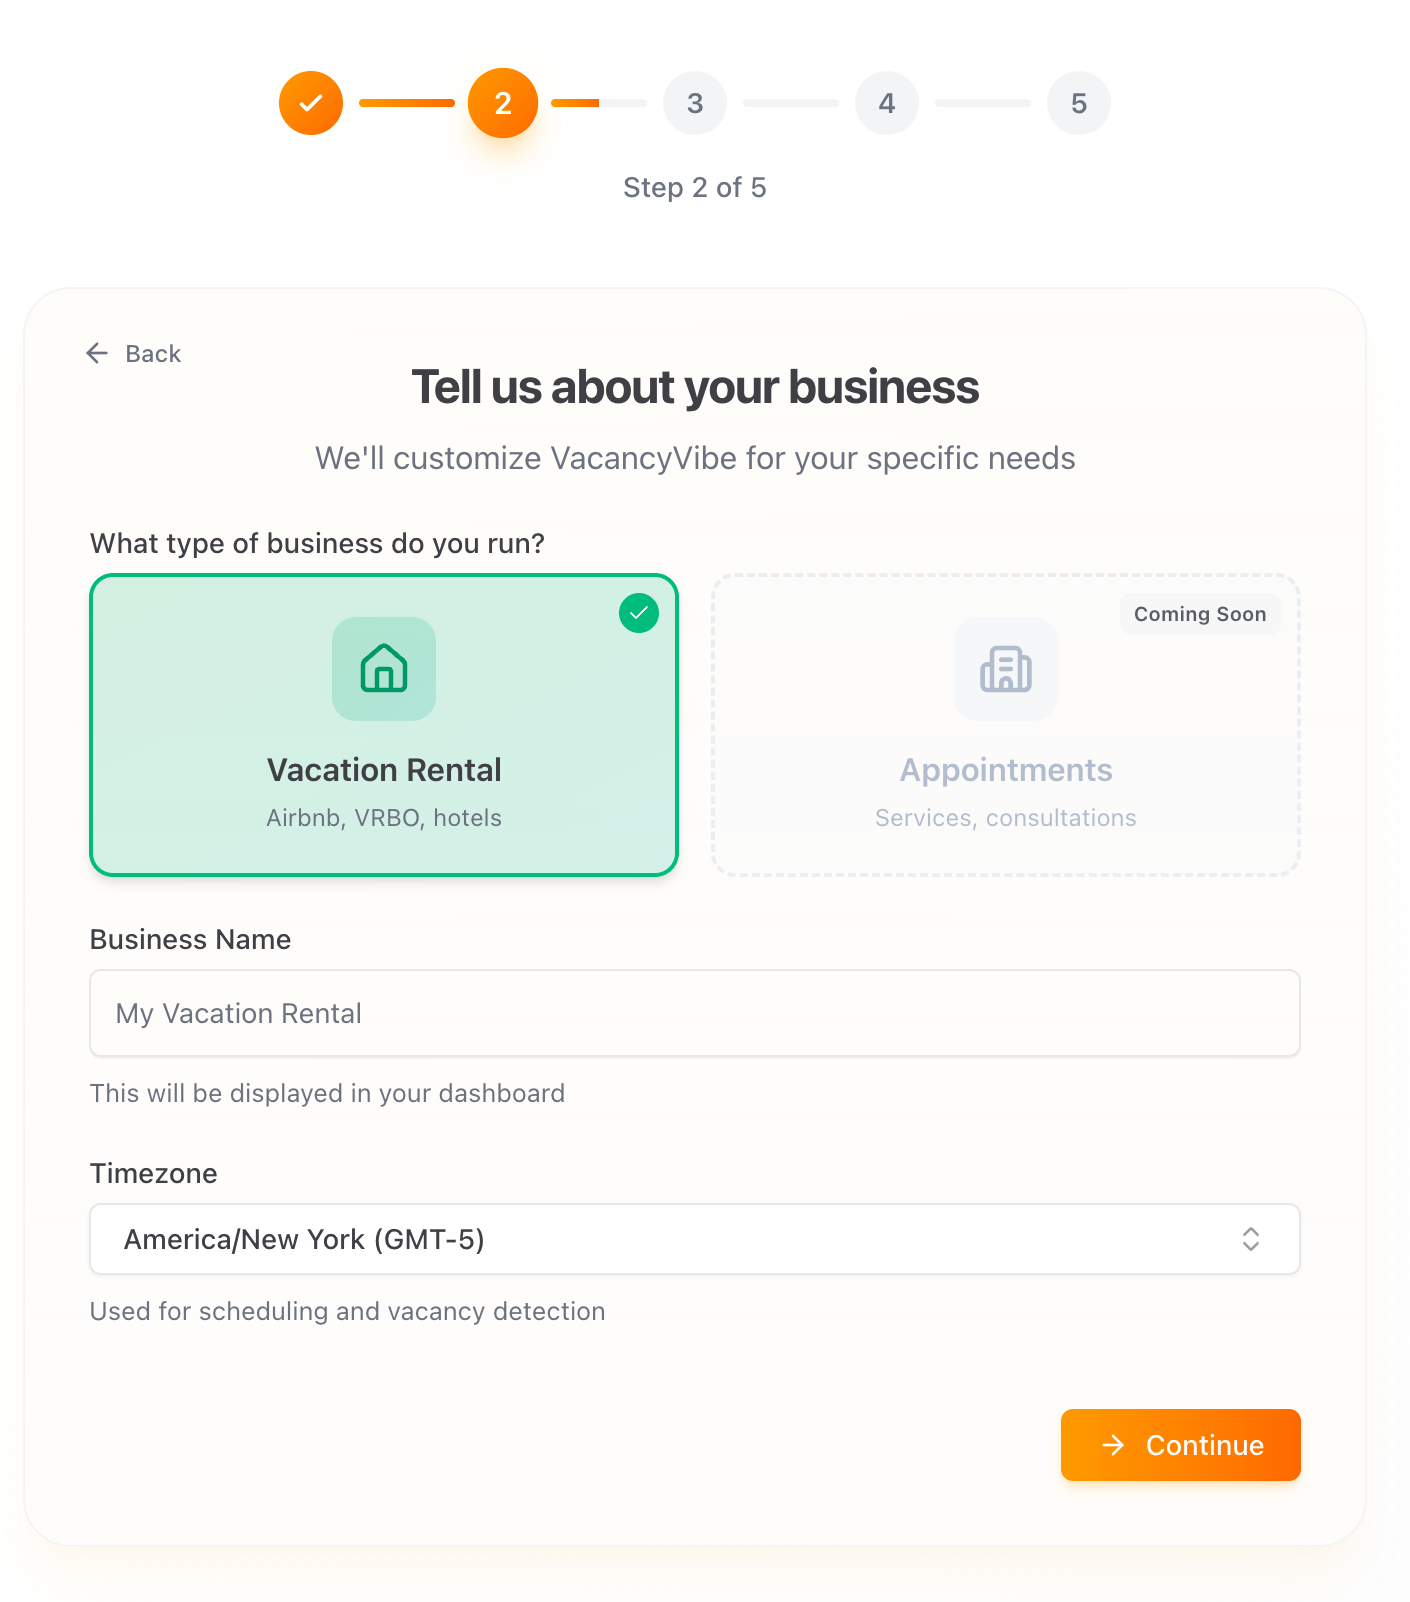Screen dimensions: 1410x1602
Task: Click step 5 circle in progress bar
Action: (1078, 102)
